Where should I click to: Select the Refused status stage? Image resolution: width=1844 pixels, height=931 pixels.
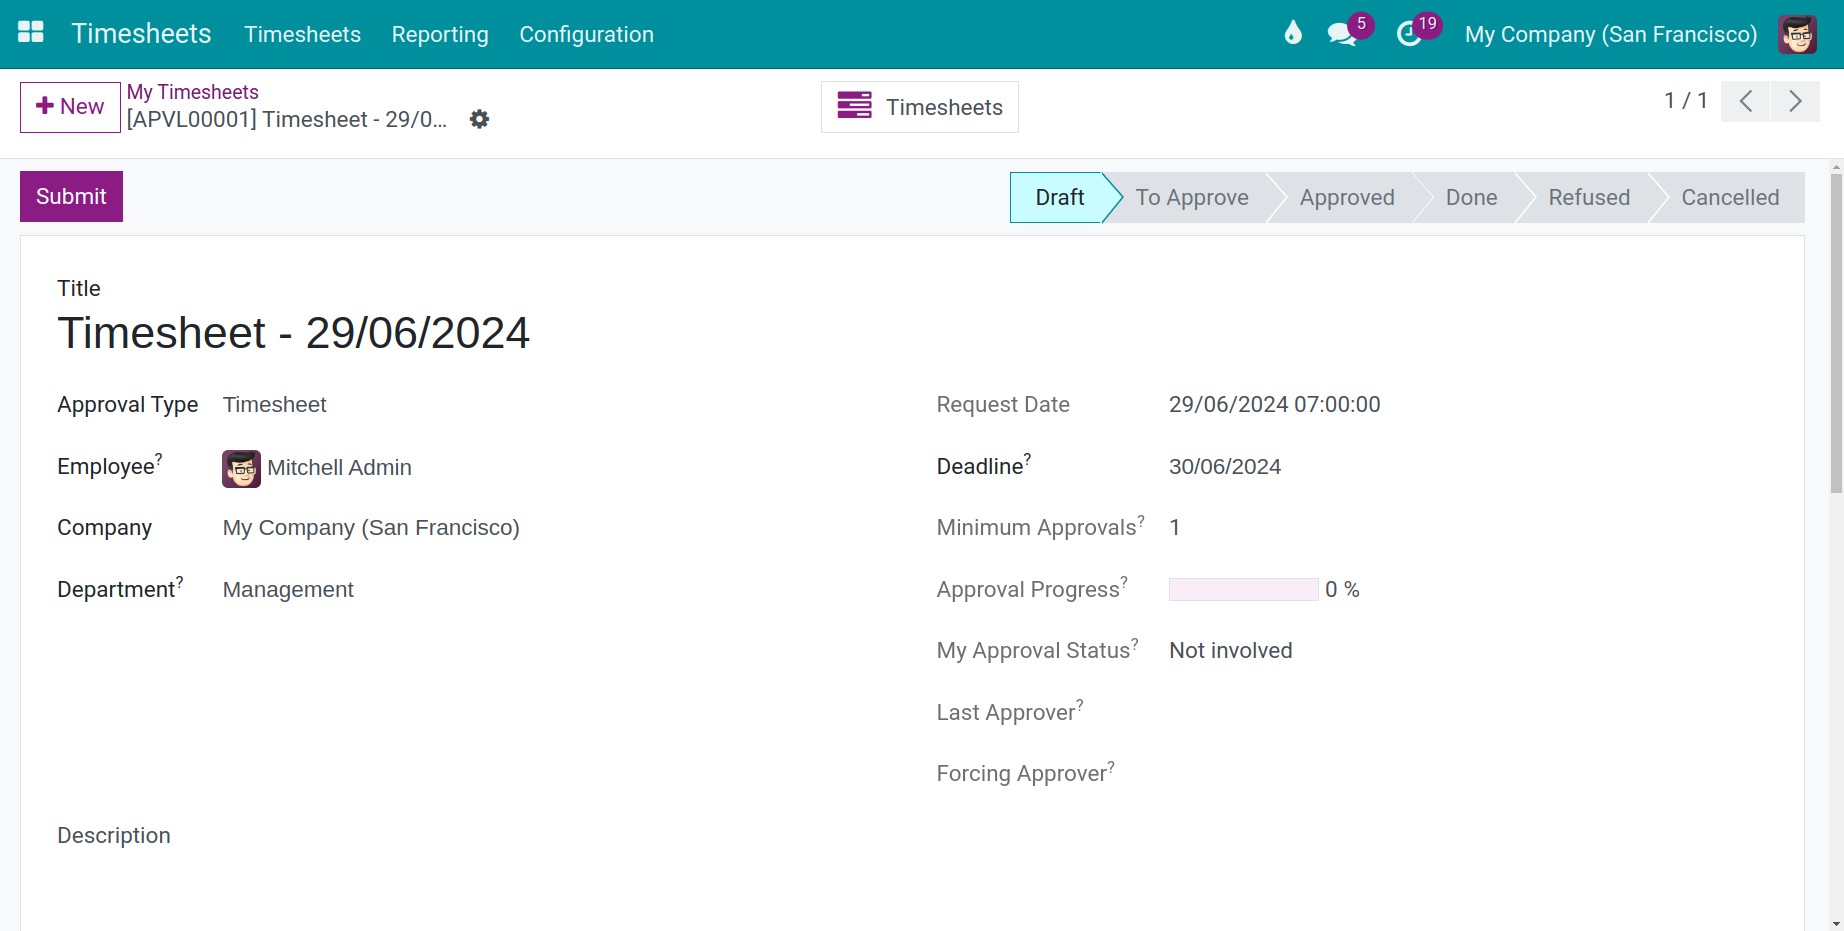(1589, 197)
